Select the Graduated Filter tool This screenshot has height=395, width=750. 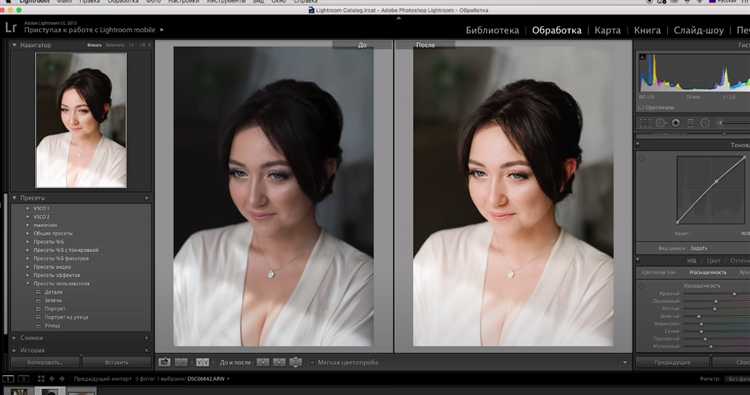pyautogui.click(x=691, y=123)
